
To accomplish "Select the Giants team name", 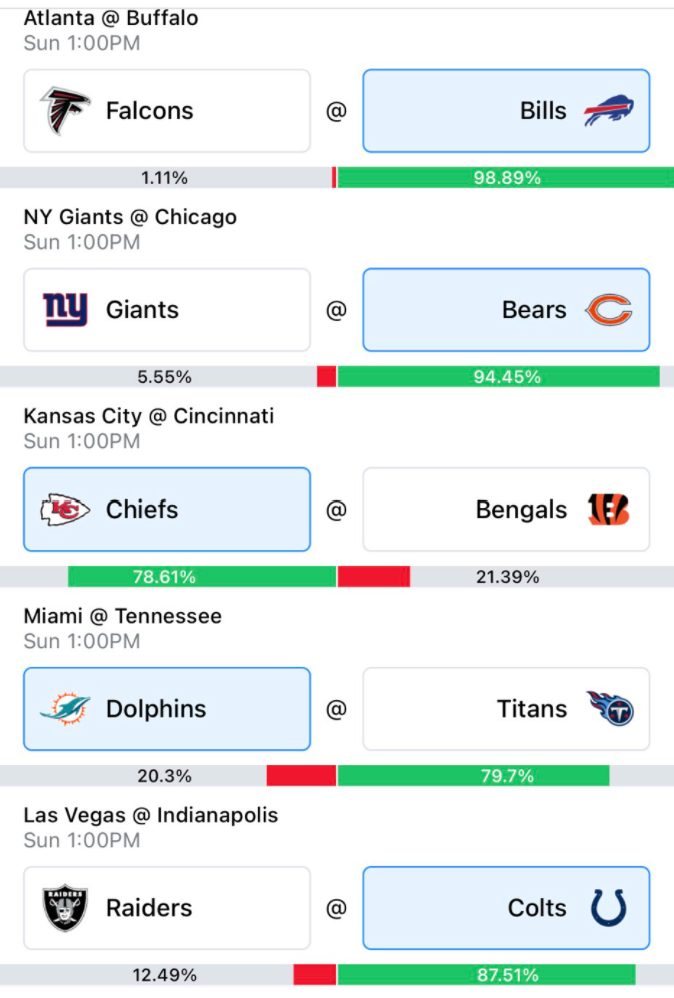I will click(142, 310).
